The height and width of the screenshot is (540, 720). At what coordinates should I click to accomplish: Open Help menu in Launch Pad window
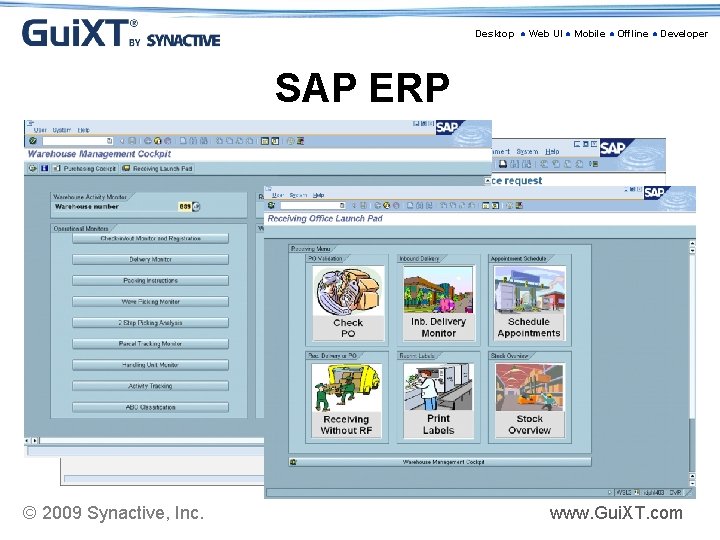pyautogui.click(x=318, y=195)
